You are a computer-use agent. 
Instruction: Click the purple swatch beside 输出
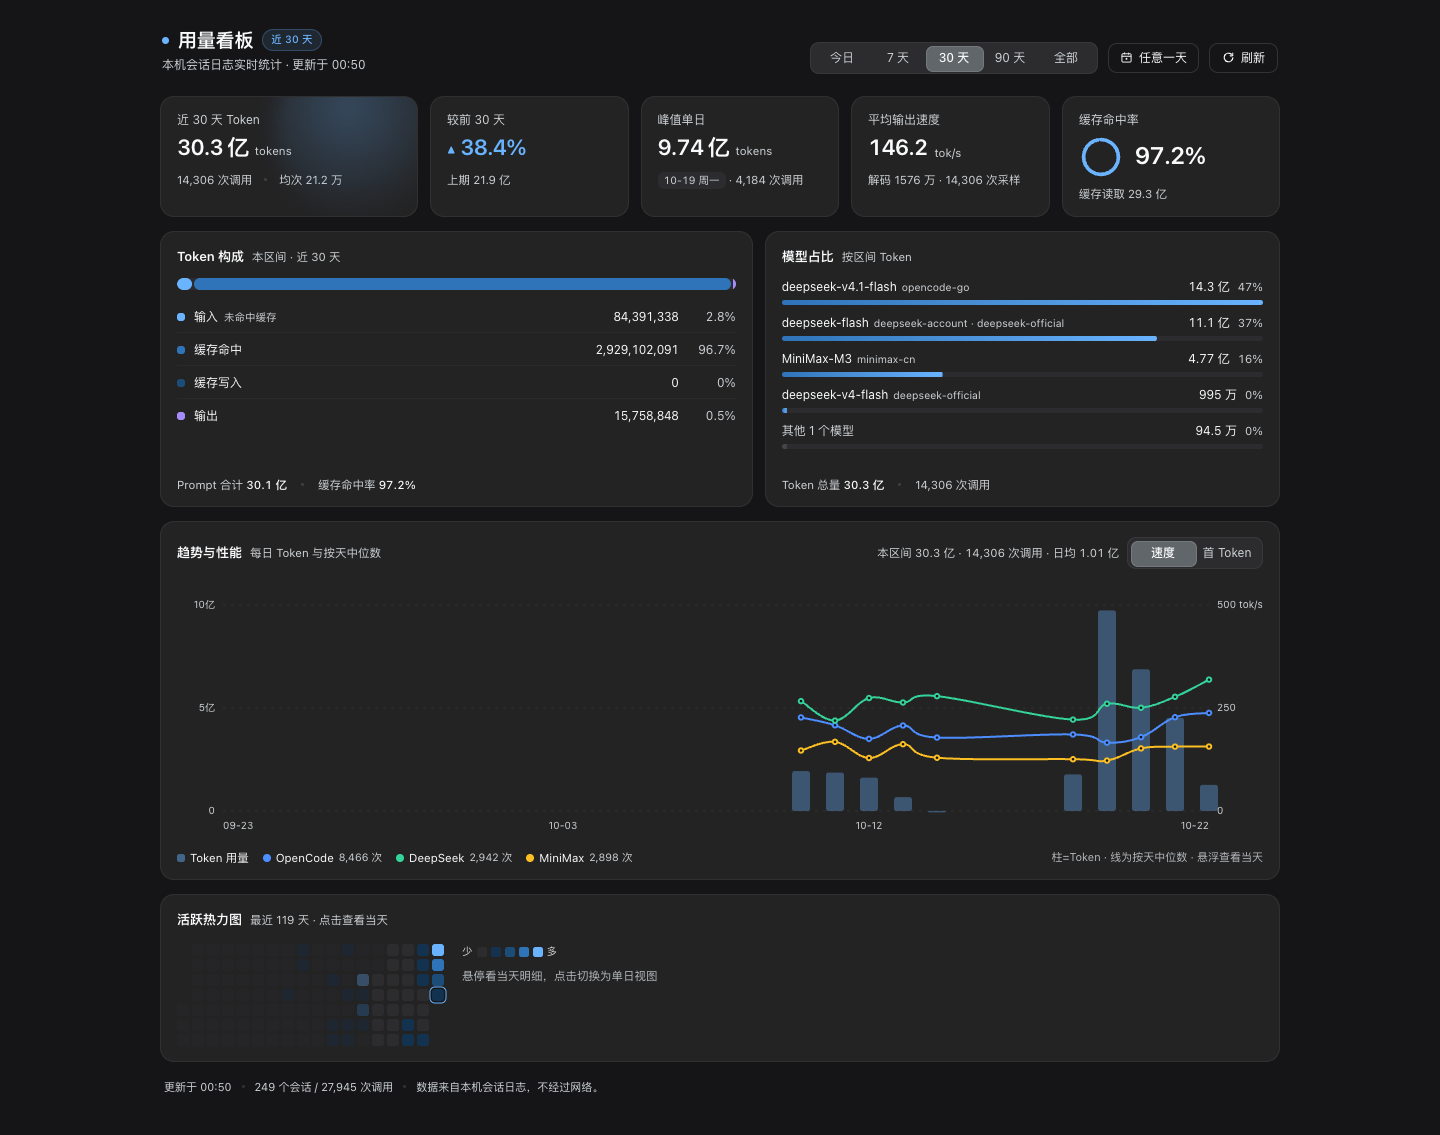pos(181,416)
